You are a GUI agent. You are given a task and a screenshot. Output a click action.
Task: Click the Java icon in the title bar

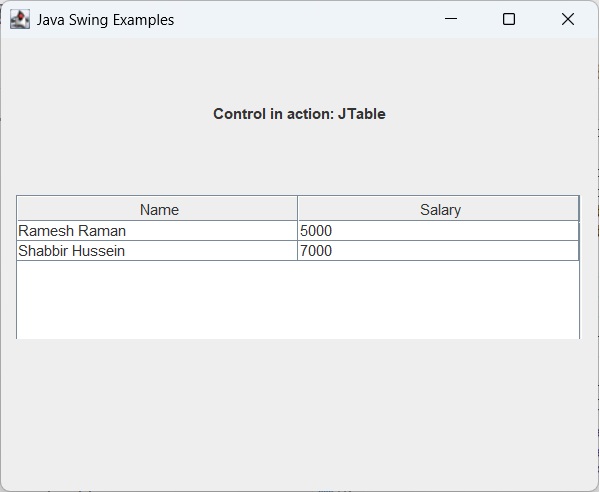pyautogui.click(x=19, y=19)
